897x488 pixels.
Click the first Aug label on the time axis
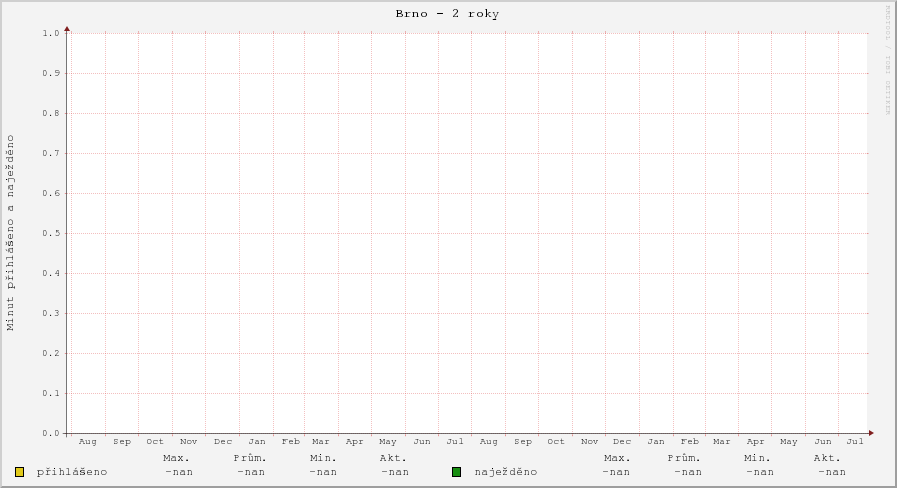(x=87, y=441)
